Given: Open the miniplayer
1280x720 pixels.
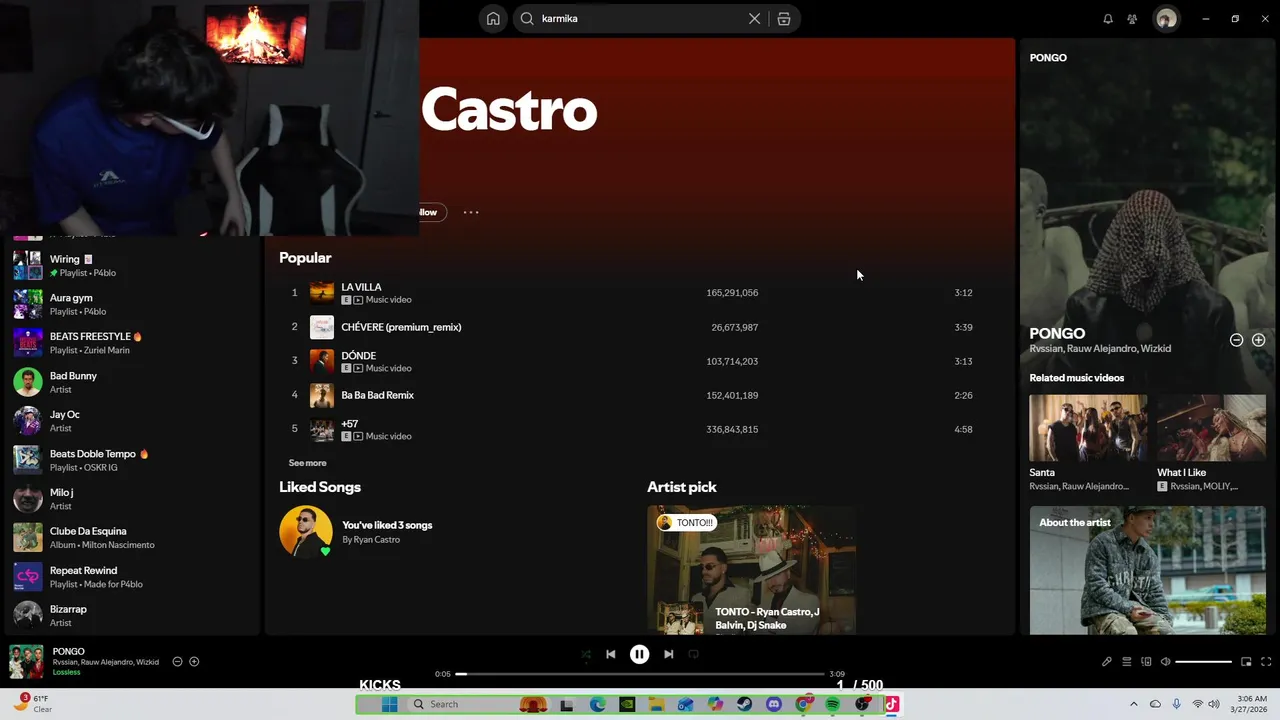Looking at the screenshot, I should [1246, 661].
